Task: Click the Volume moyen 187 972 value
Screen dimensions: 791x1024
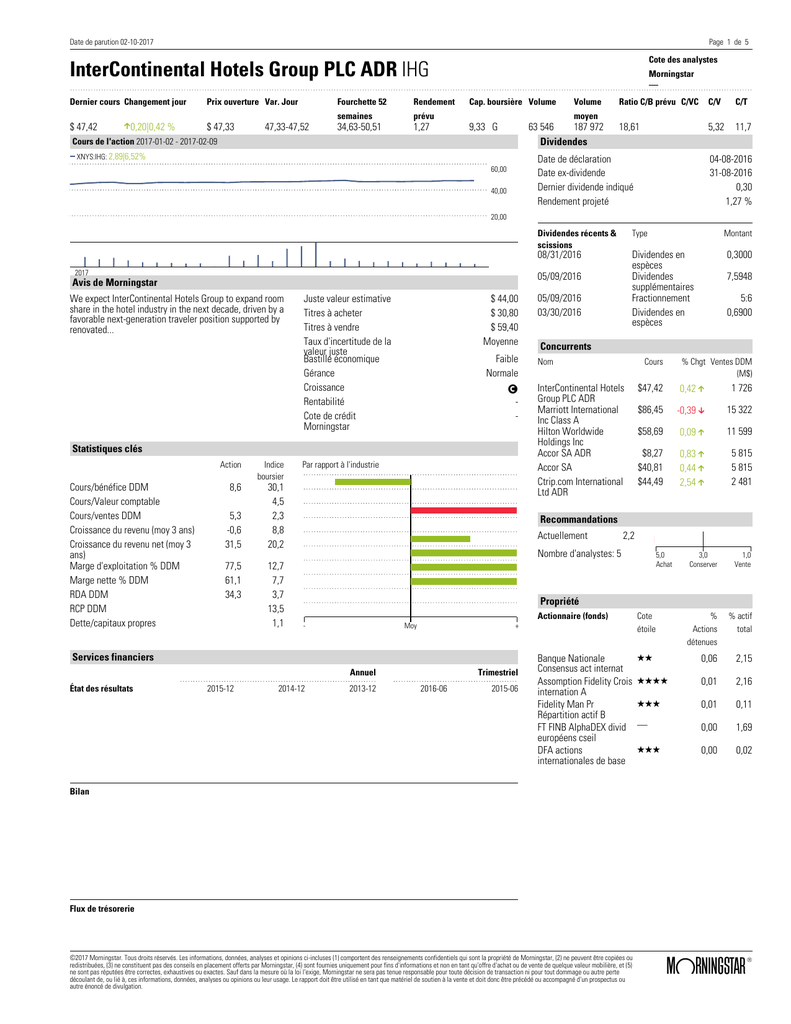Action: [589, 127]
